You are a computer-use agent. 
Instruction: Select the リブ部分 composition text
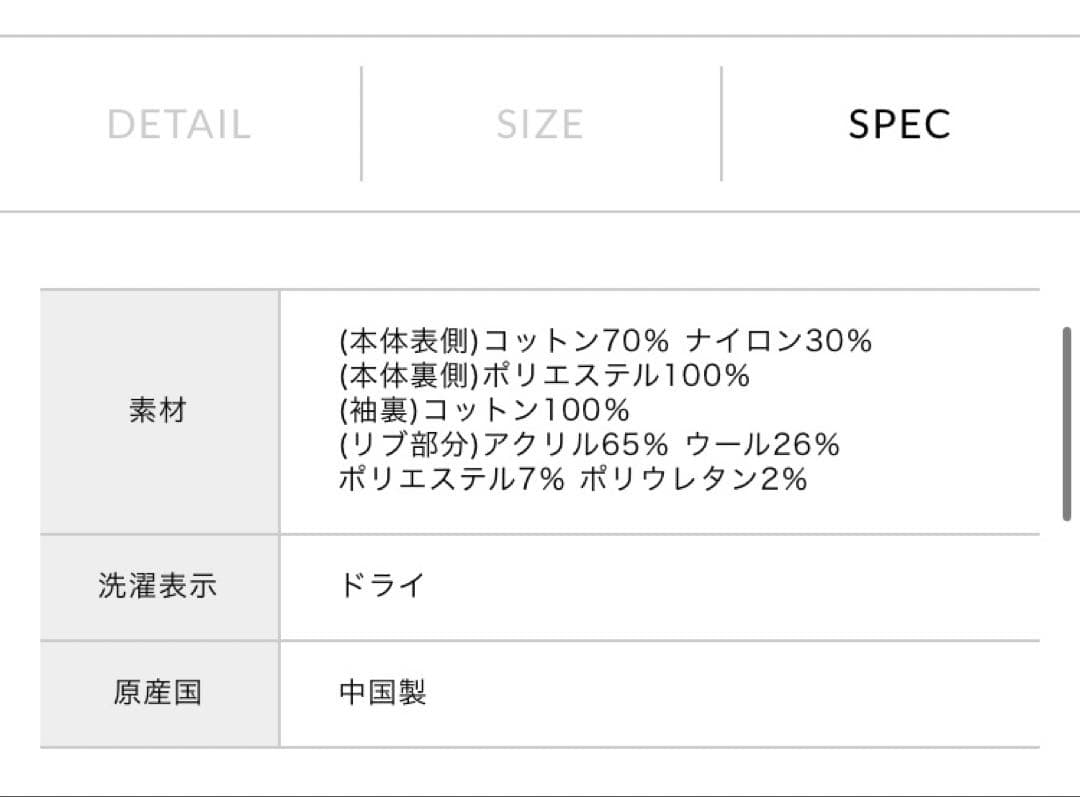pos(589,443)
